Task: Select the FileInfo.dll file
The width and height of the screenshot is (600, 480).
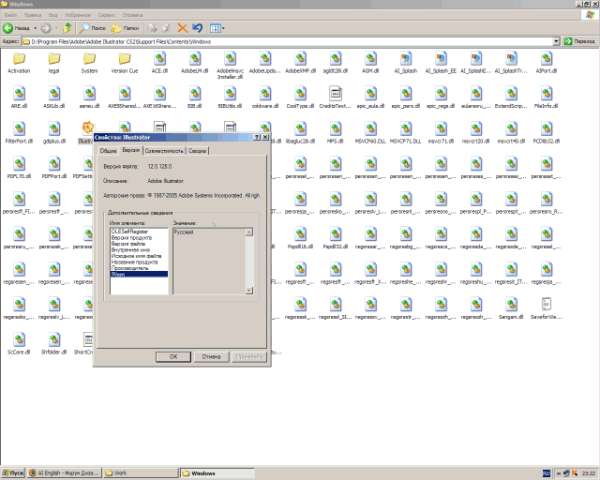Action: 546,98
